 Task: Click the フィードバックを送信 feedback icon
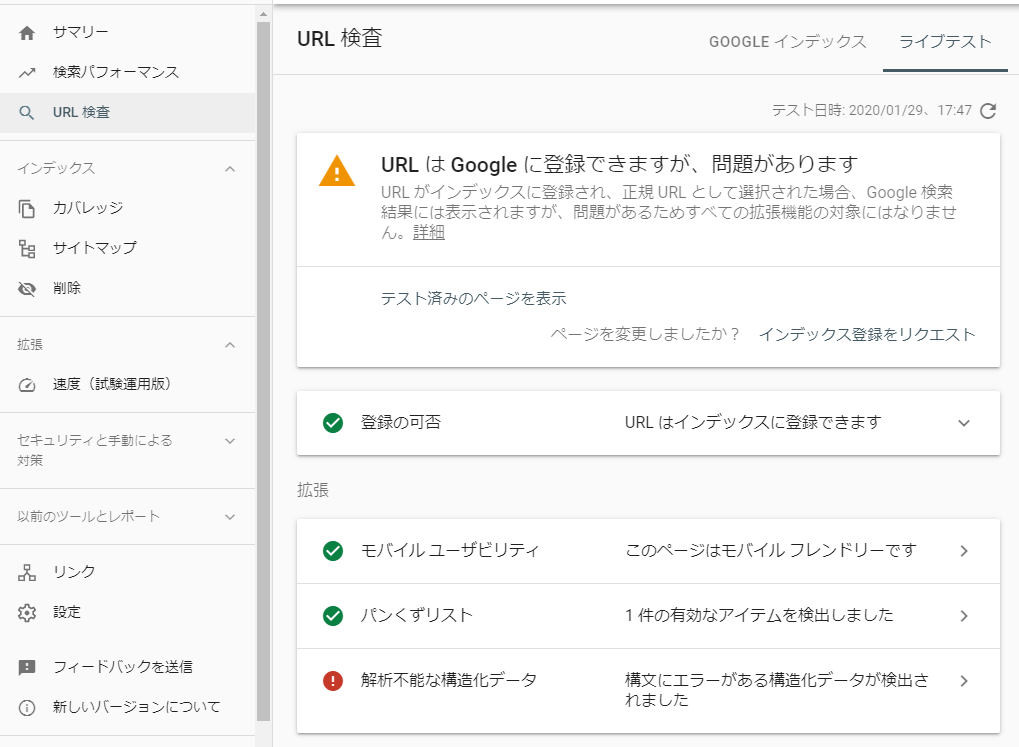pos(27,667)
